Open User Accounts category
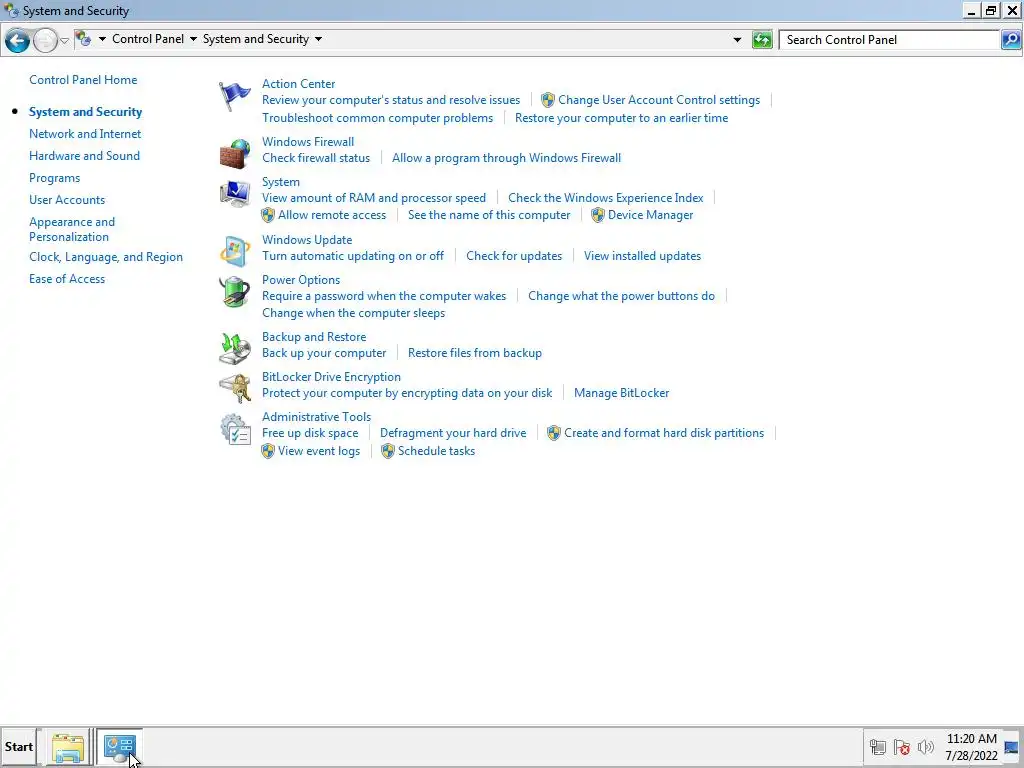The width and height of the screenshot is (1024, 768). [67, 200]
